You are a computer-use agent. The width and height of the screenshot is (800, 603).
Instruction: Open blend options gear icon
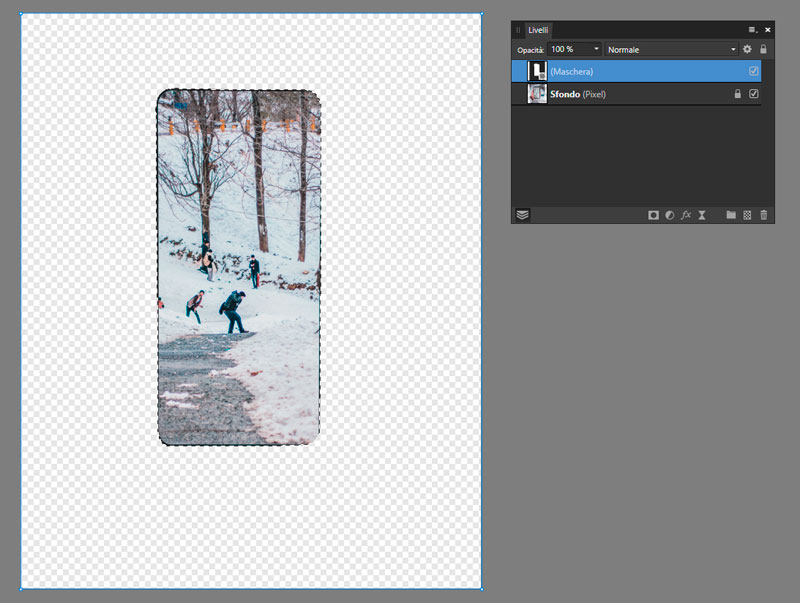click(x=747, y=49)
